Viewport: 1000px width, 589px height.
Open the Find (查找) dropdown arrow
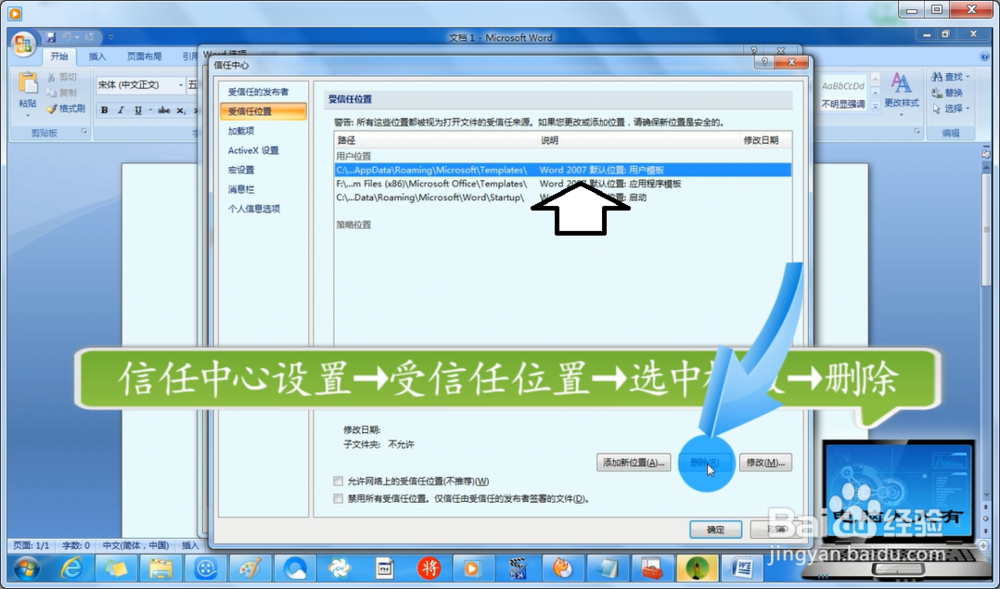[x=967, y=77]
